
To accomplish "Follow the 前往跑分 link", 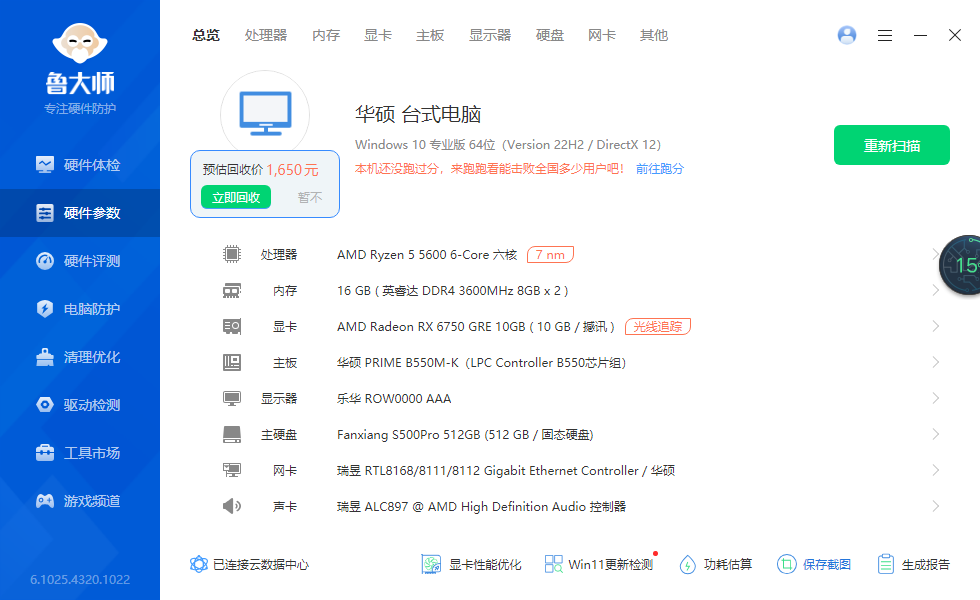I will point(660,169).
